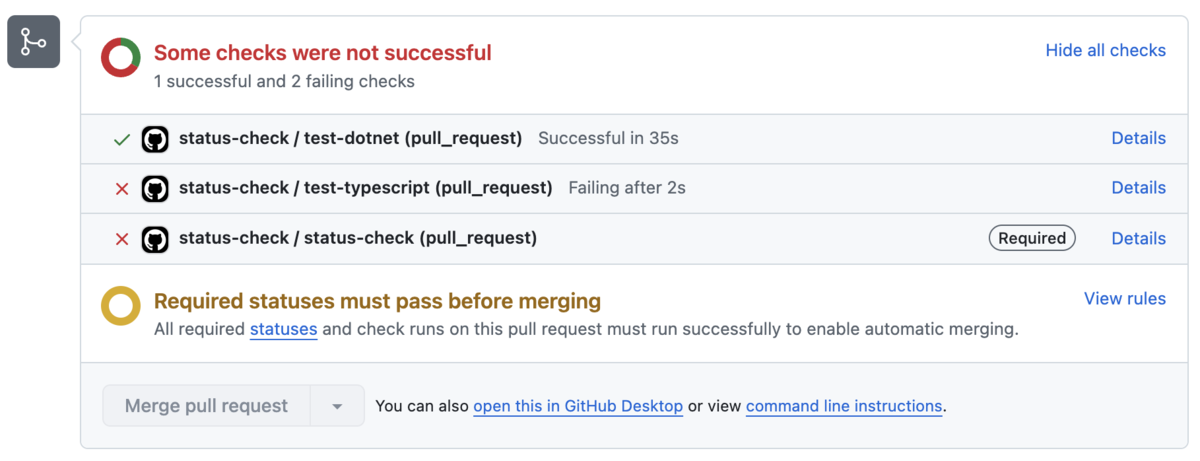Collapse list with Hide all checks
This screenshot has width=1200, height=461.
tap(1105, 50)
